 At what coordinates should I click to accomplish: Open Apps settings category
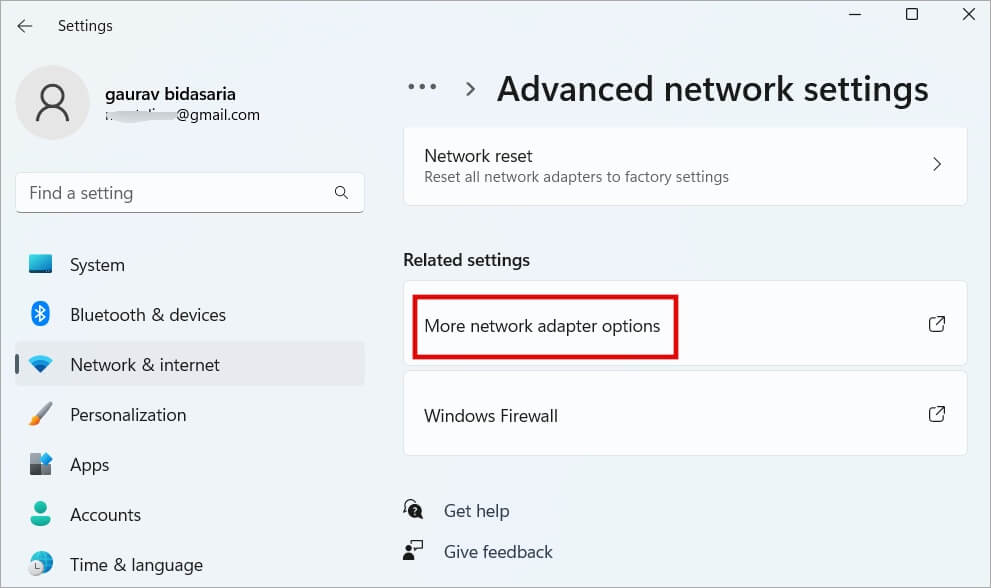(190, 465)
